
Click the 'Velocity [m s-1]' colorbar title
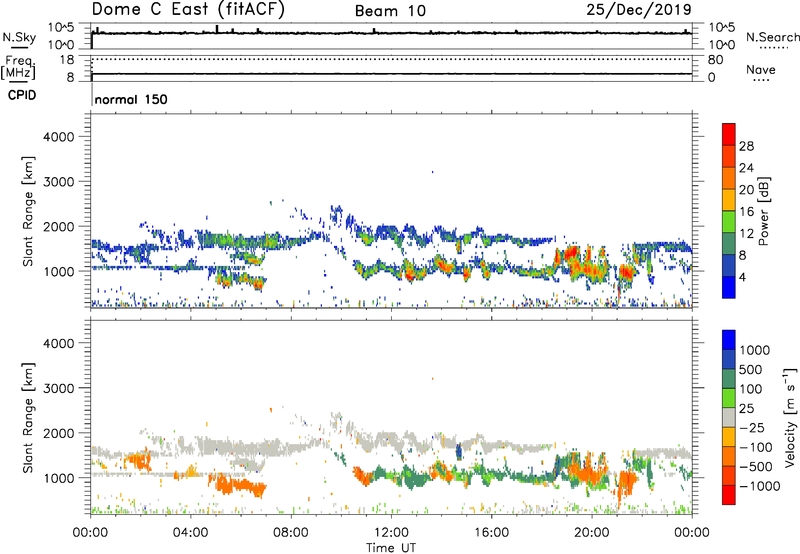790,417
